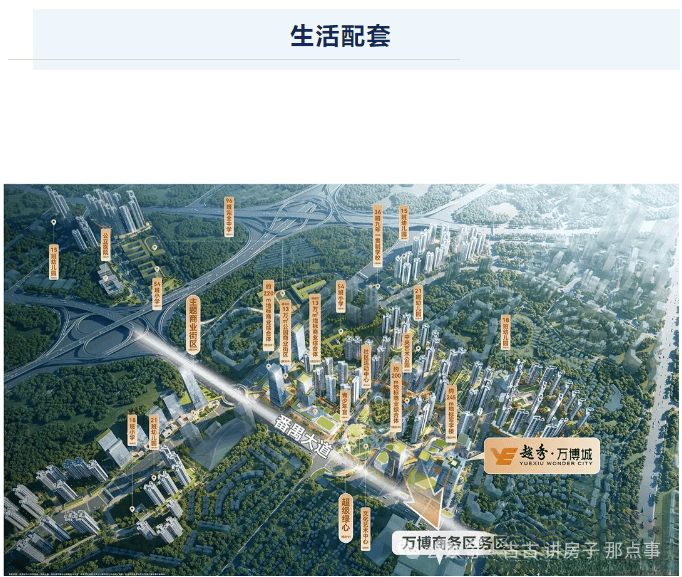The image size is (682, 577).
Task: Click the location pin above 15班幼儿园 near 公立医院
Action: (53, 223)
